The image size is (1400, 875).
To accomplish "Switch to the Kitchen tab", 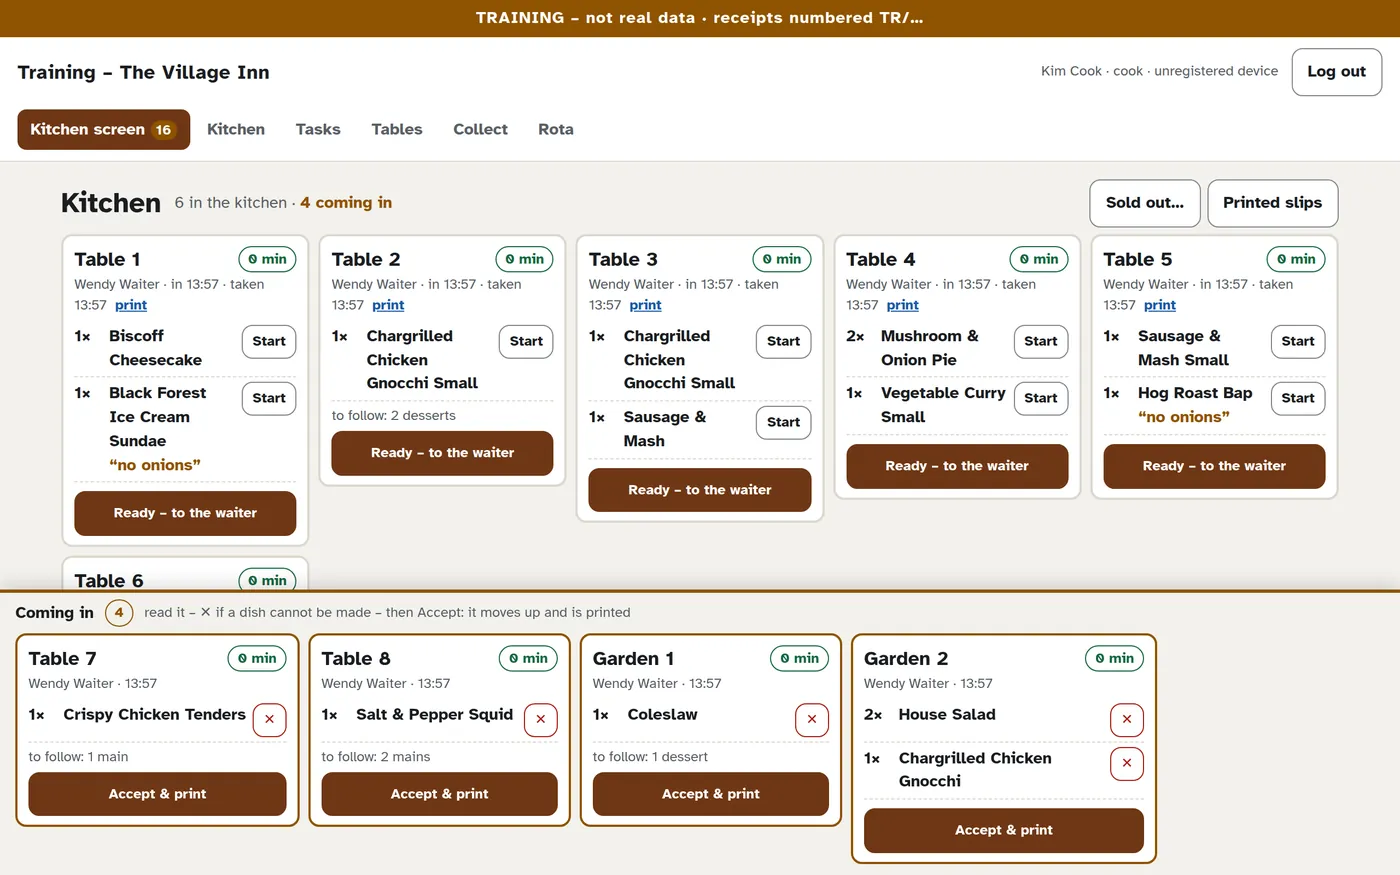I will (x=236, y=129).
